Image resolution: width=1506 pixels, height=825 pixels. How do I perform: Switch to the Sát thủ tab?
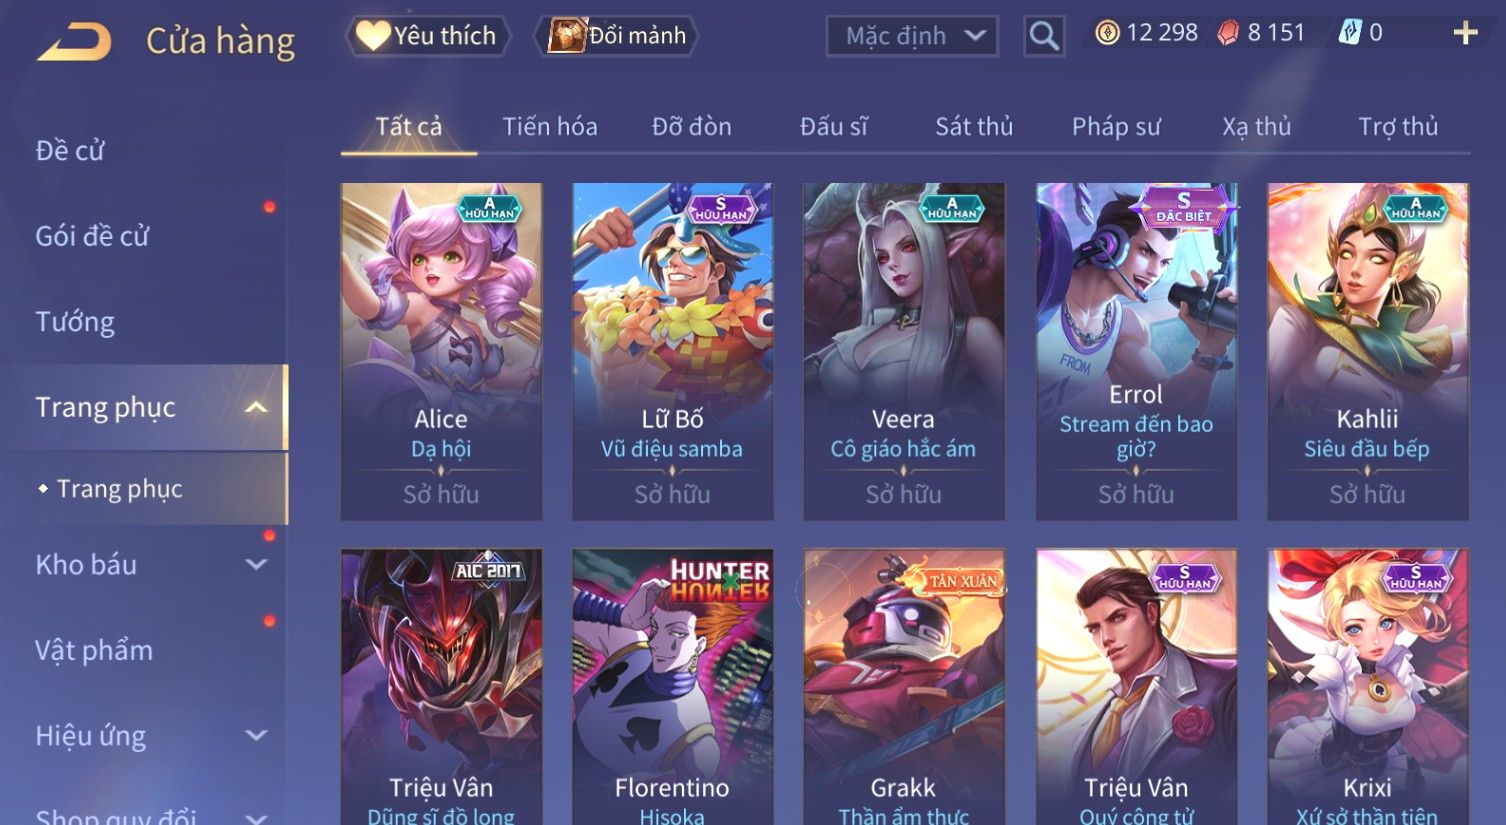(974, 126)
